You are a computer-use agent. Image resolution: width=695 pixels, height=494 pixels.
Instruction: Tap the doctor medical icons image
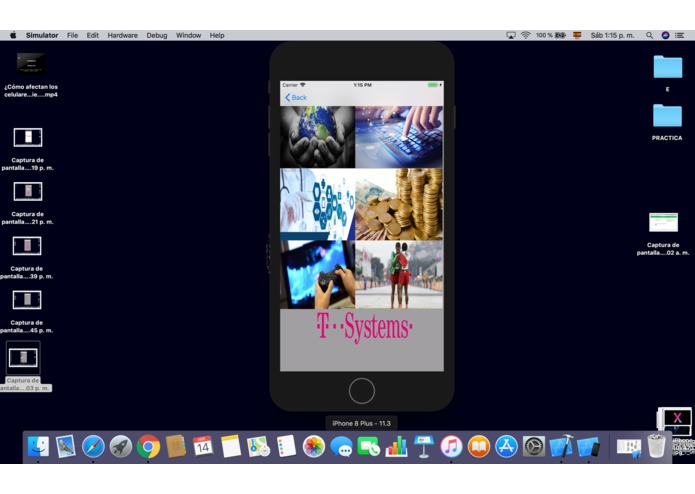click(x=317, y=204)
